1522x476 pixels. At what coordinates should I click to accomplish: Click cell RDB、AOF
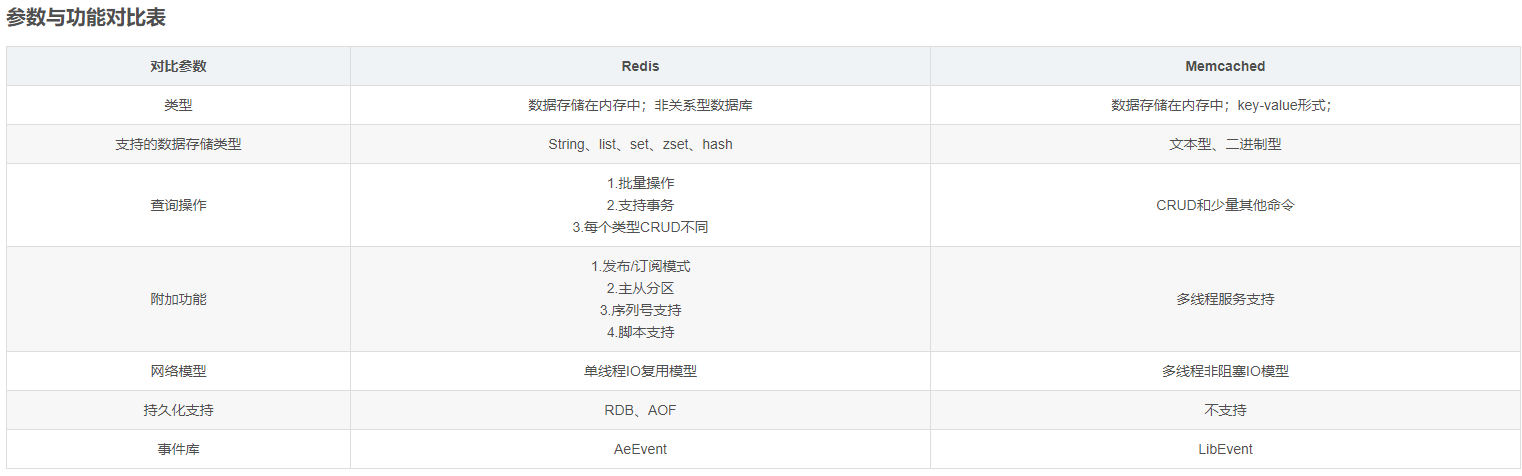click(x=640, y=410)
